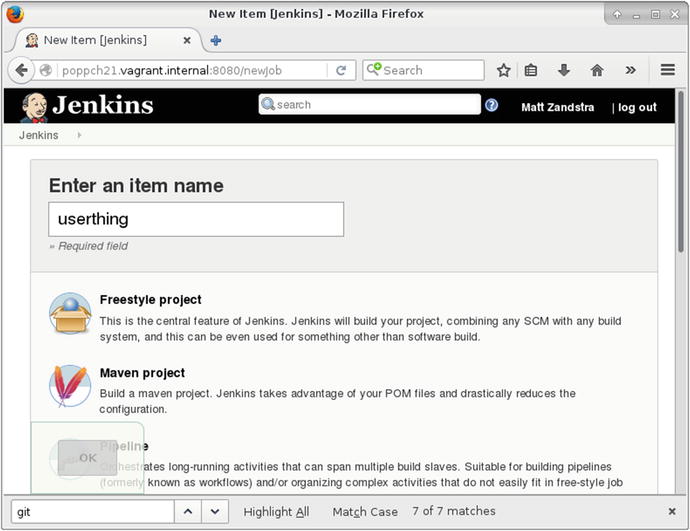
Task: Click the Jenkins logo in header
Action: coord(87,106)
